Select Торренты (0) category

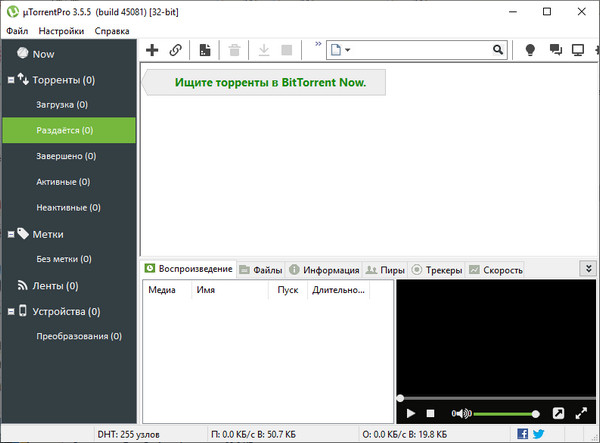[64, 80]
